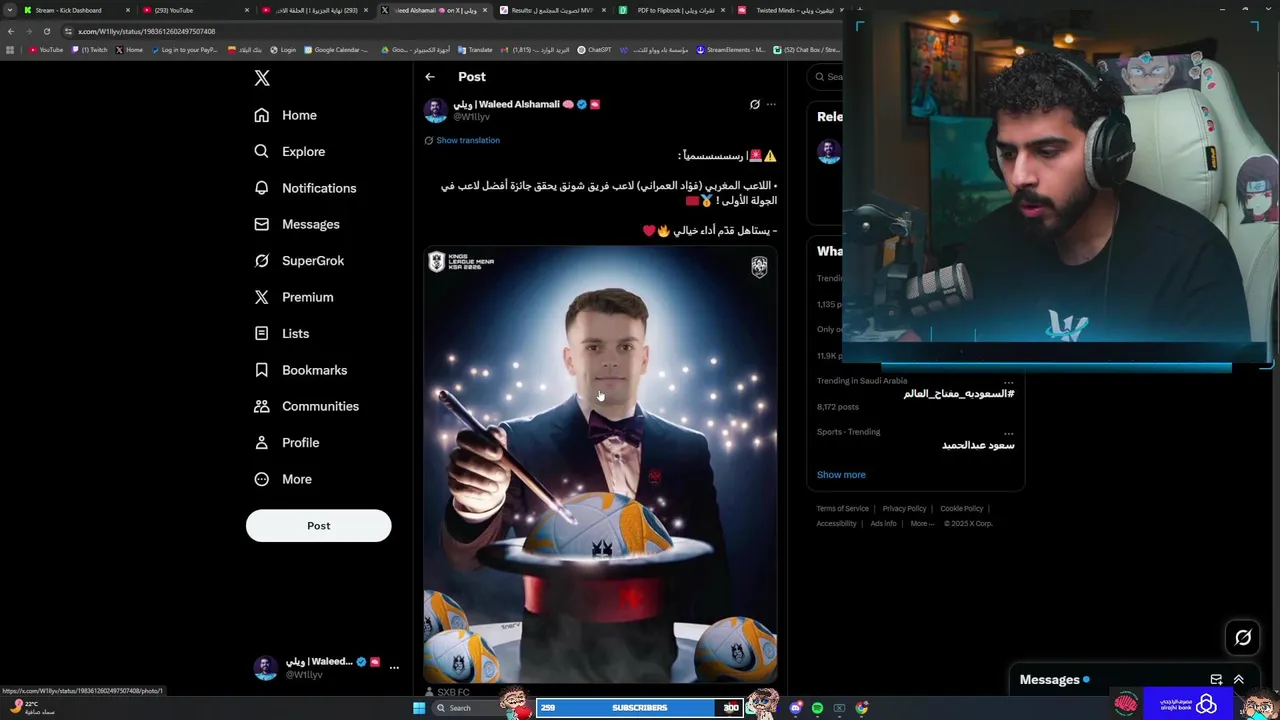
Task: Expand the footer More ... menu
Action: click(x=922, y=524)
